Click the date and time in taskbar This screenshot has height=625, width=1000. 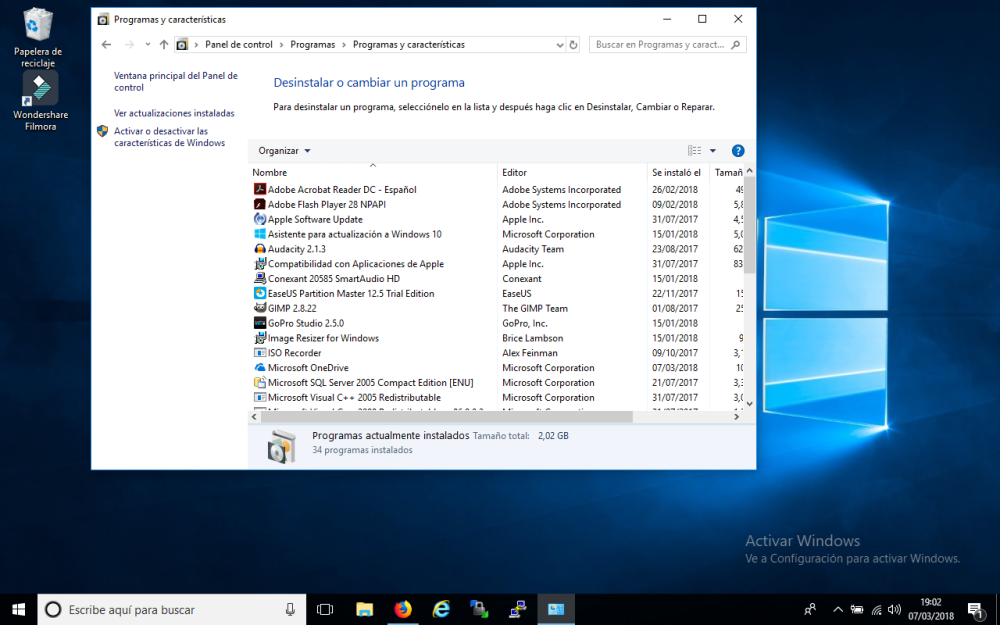[x=931, y=610]
